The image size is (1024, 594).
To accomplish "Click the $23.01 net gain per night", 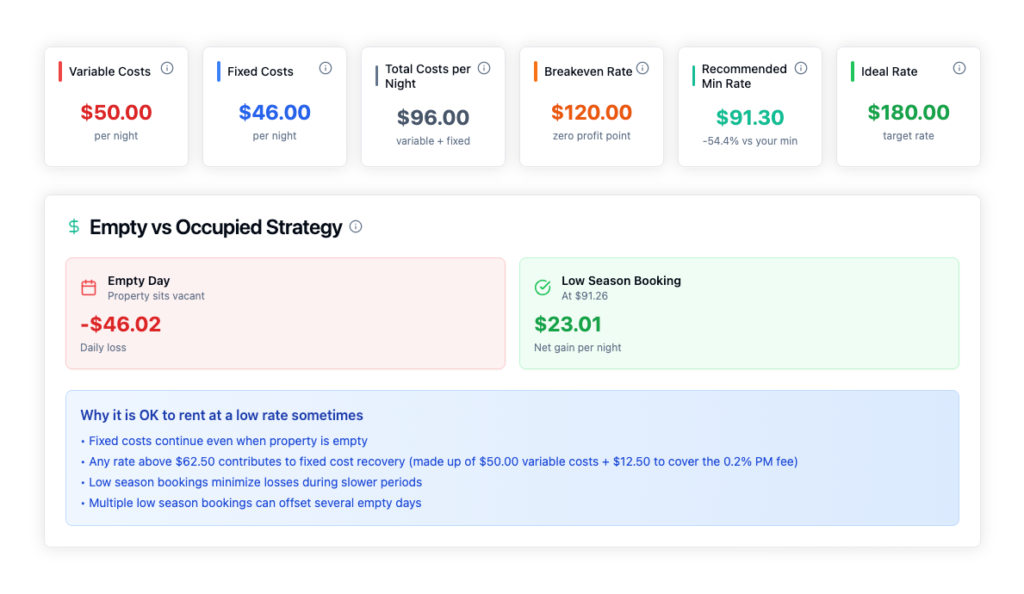I will 568,324.
